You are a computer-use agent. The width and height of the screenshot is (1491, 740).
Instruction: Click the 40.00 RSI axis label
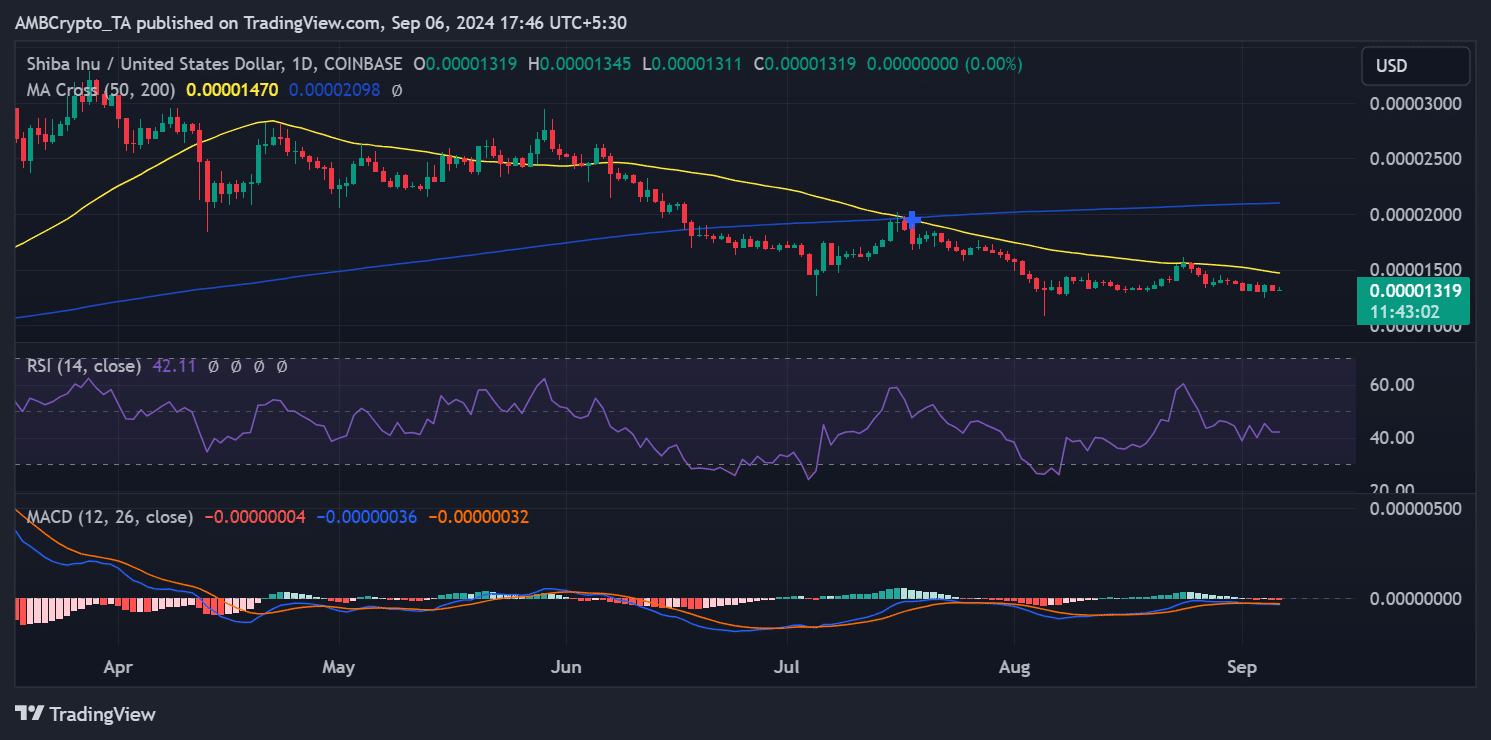coord(1393,437)
